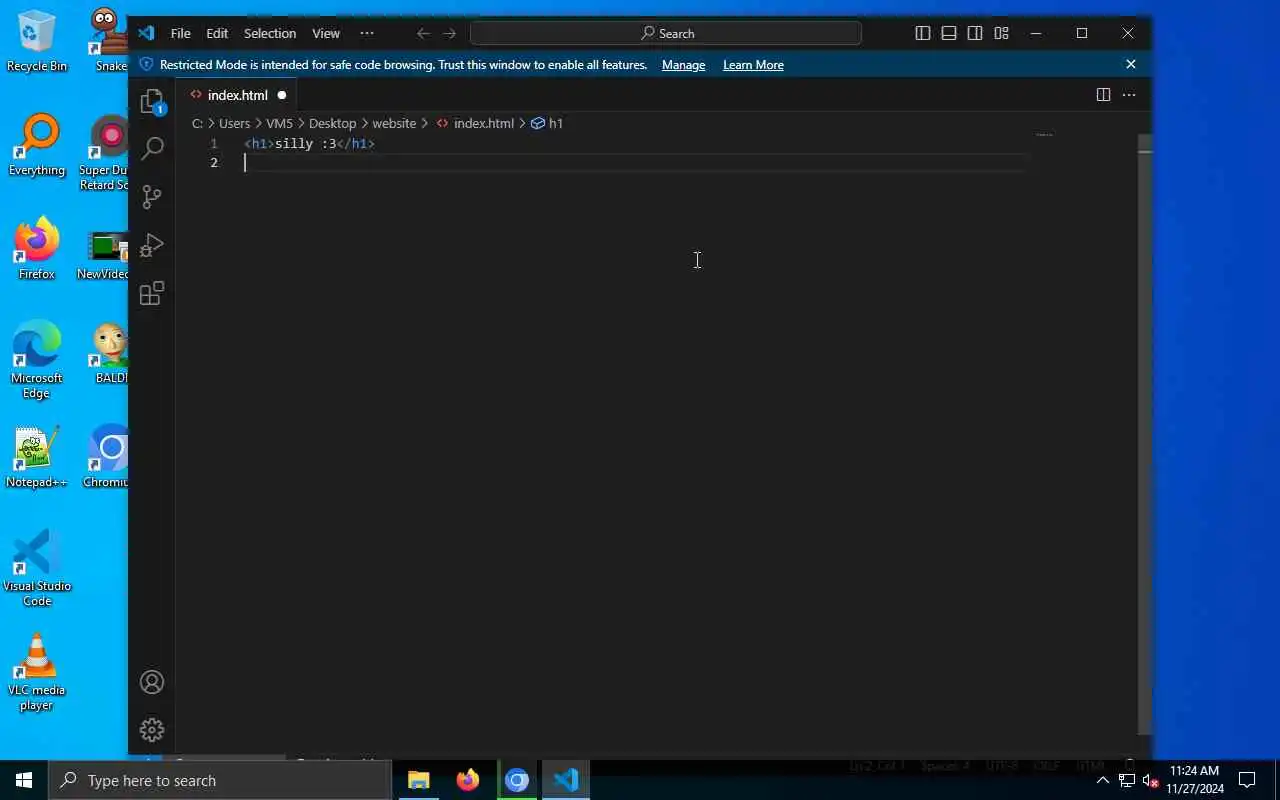1280x800 pixels.
Task: Expand the website breadcrumb
Action: click(394, 123)
